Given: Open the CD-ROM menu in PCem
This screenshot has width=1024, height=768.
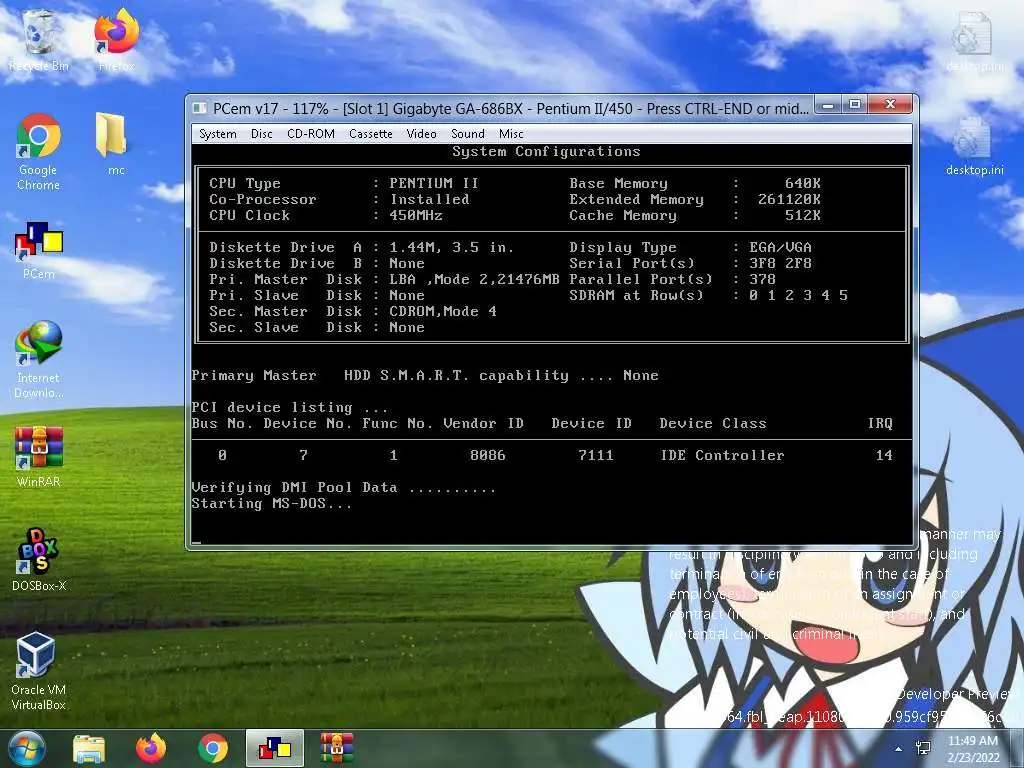Looking at the screenshot, I should (311, 134).
